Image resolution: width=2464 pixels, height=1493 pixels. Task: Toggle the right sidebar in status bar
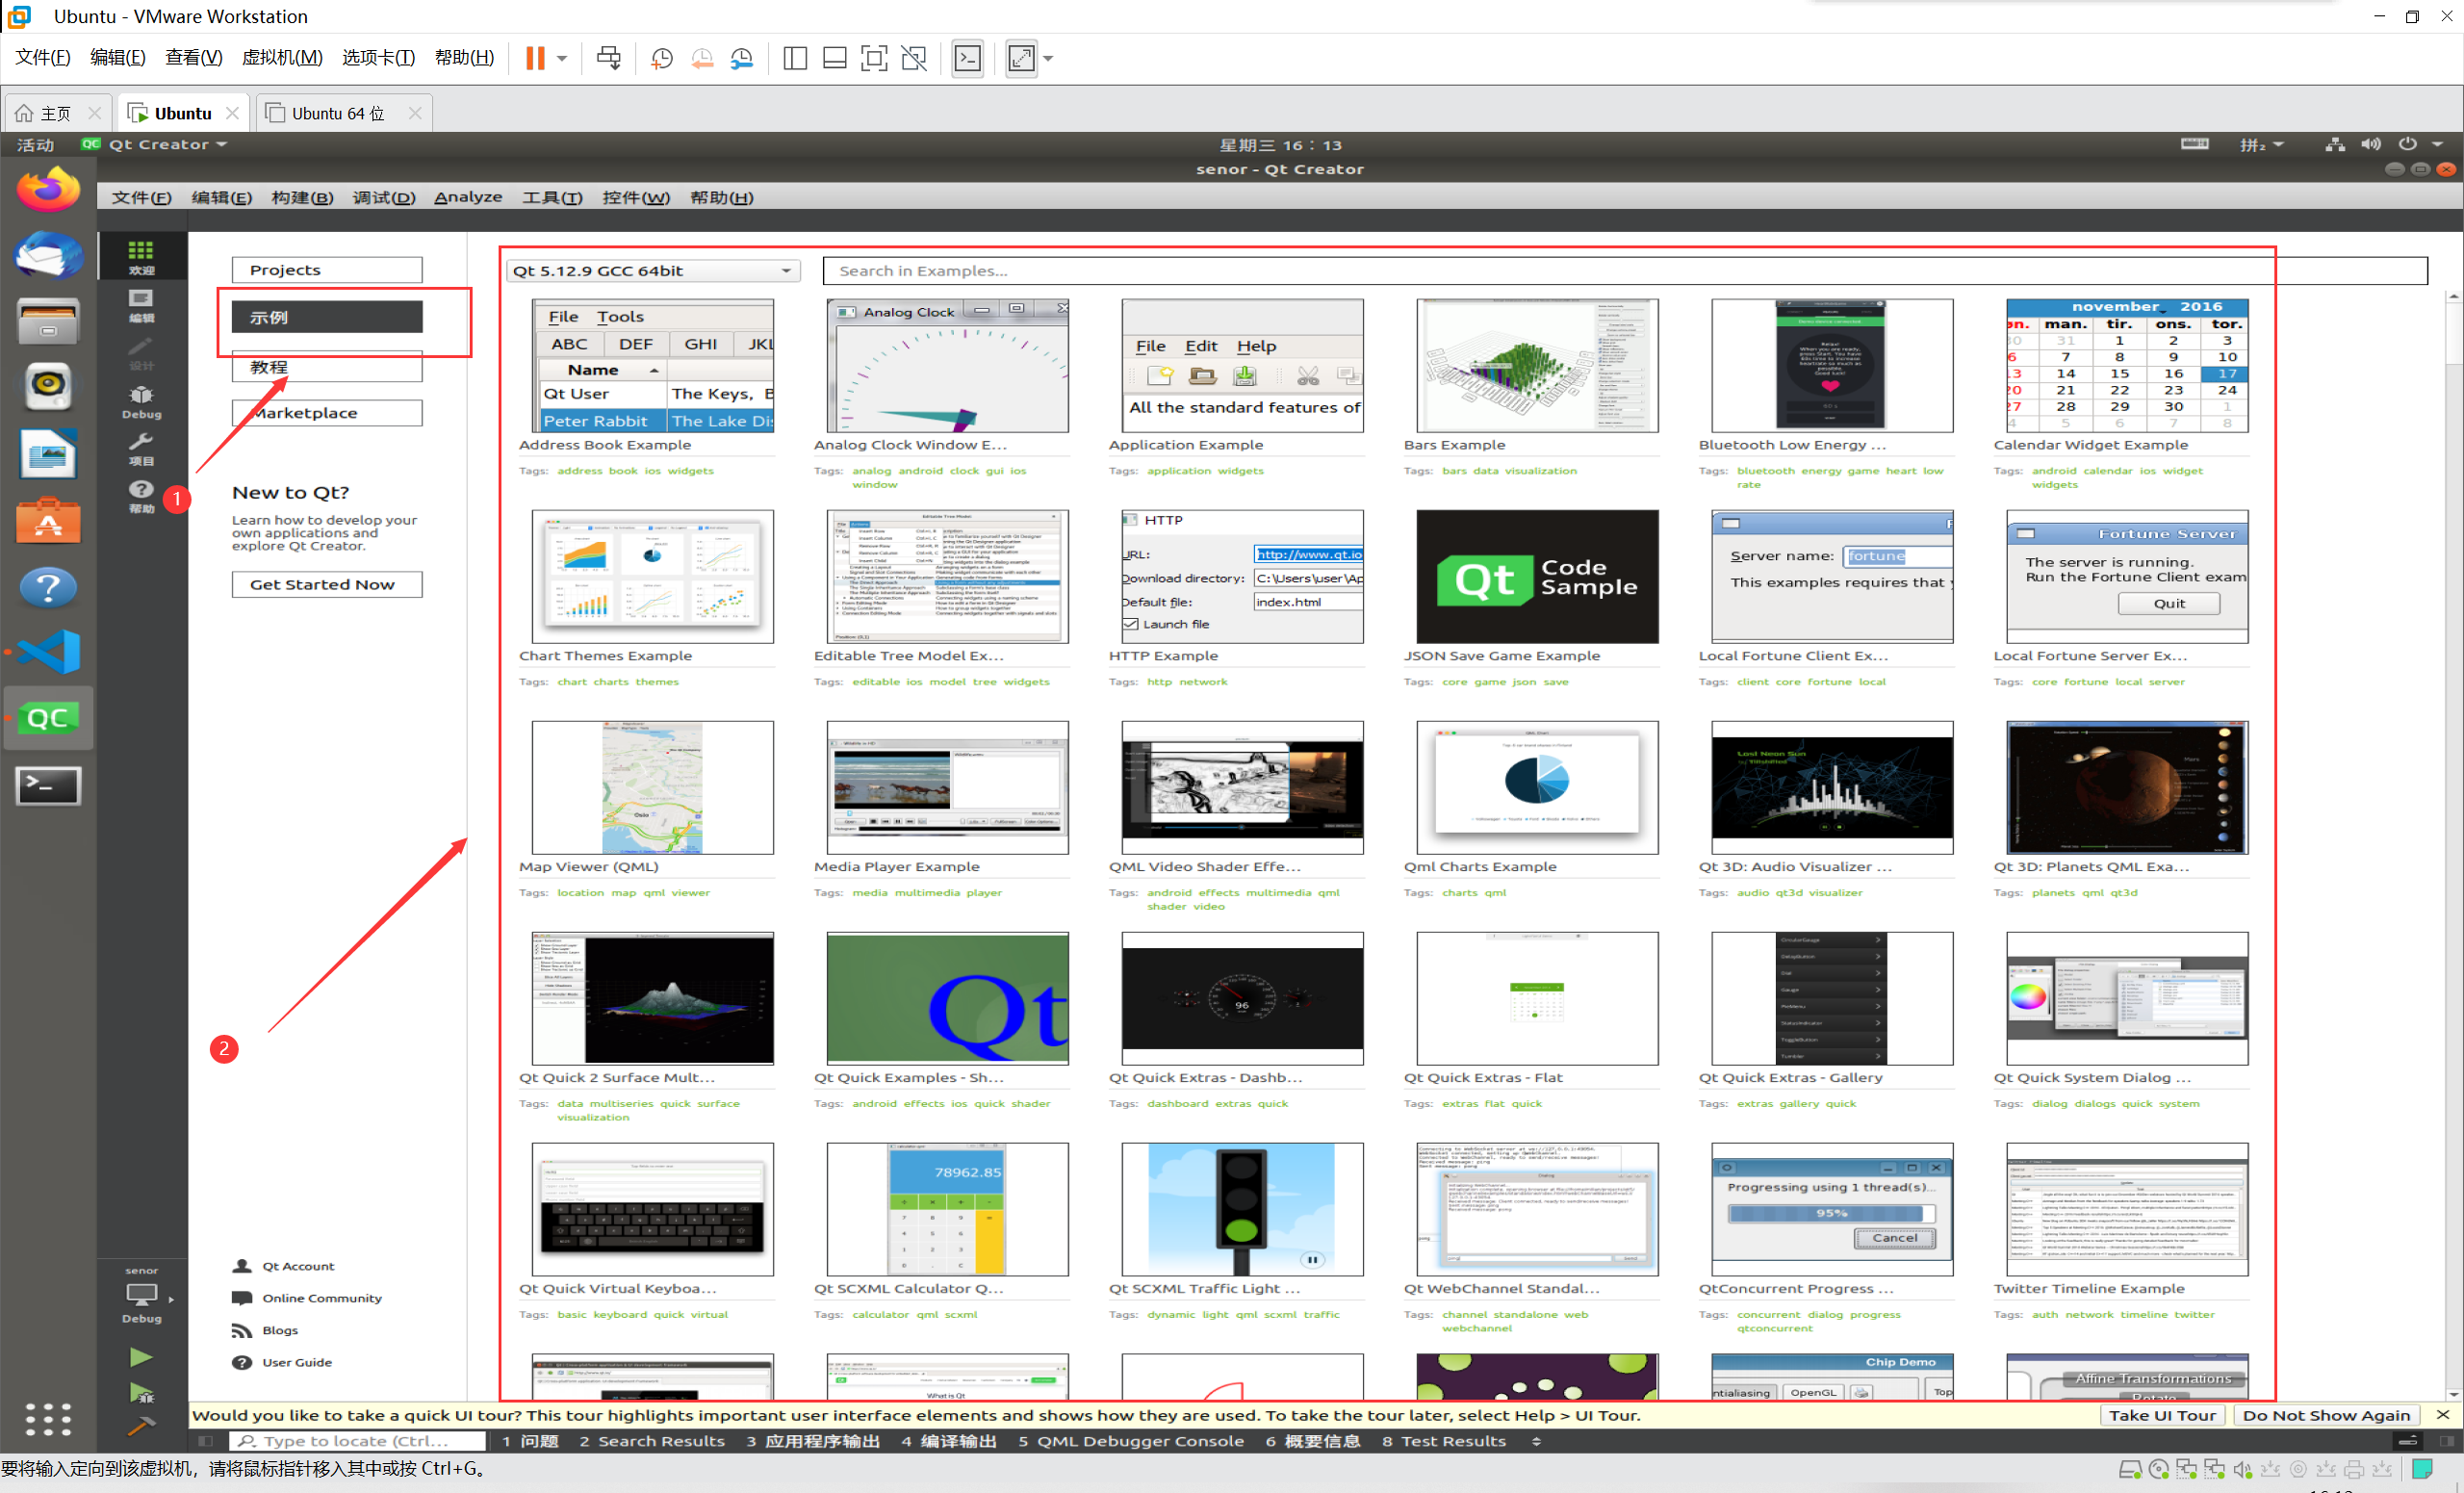2447,1441
